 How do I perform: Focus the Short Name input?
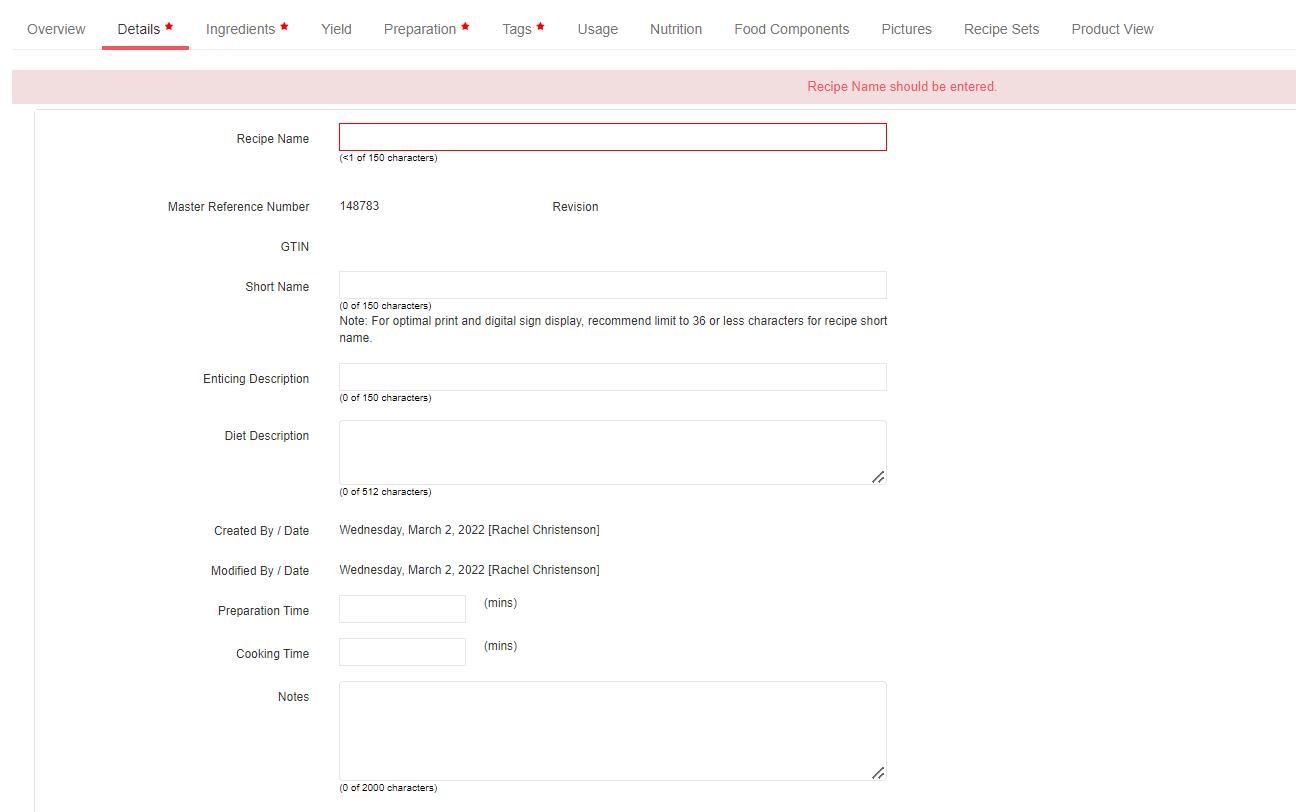tap(612, 285)
